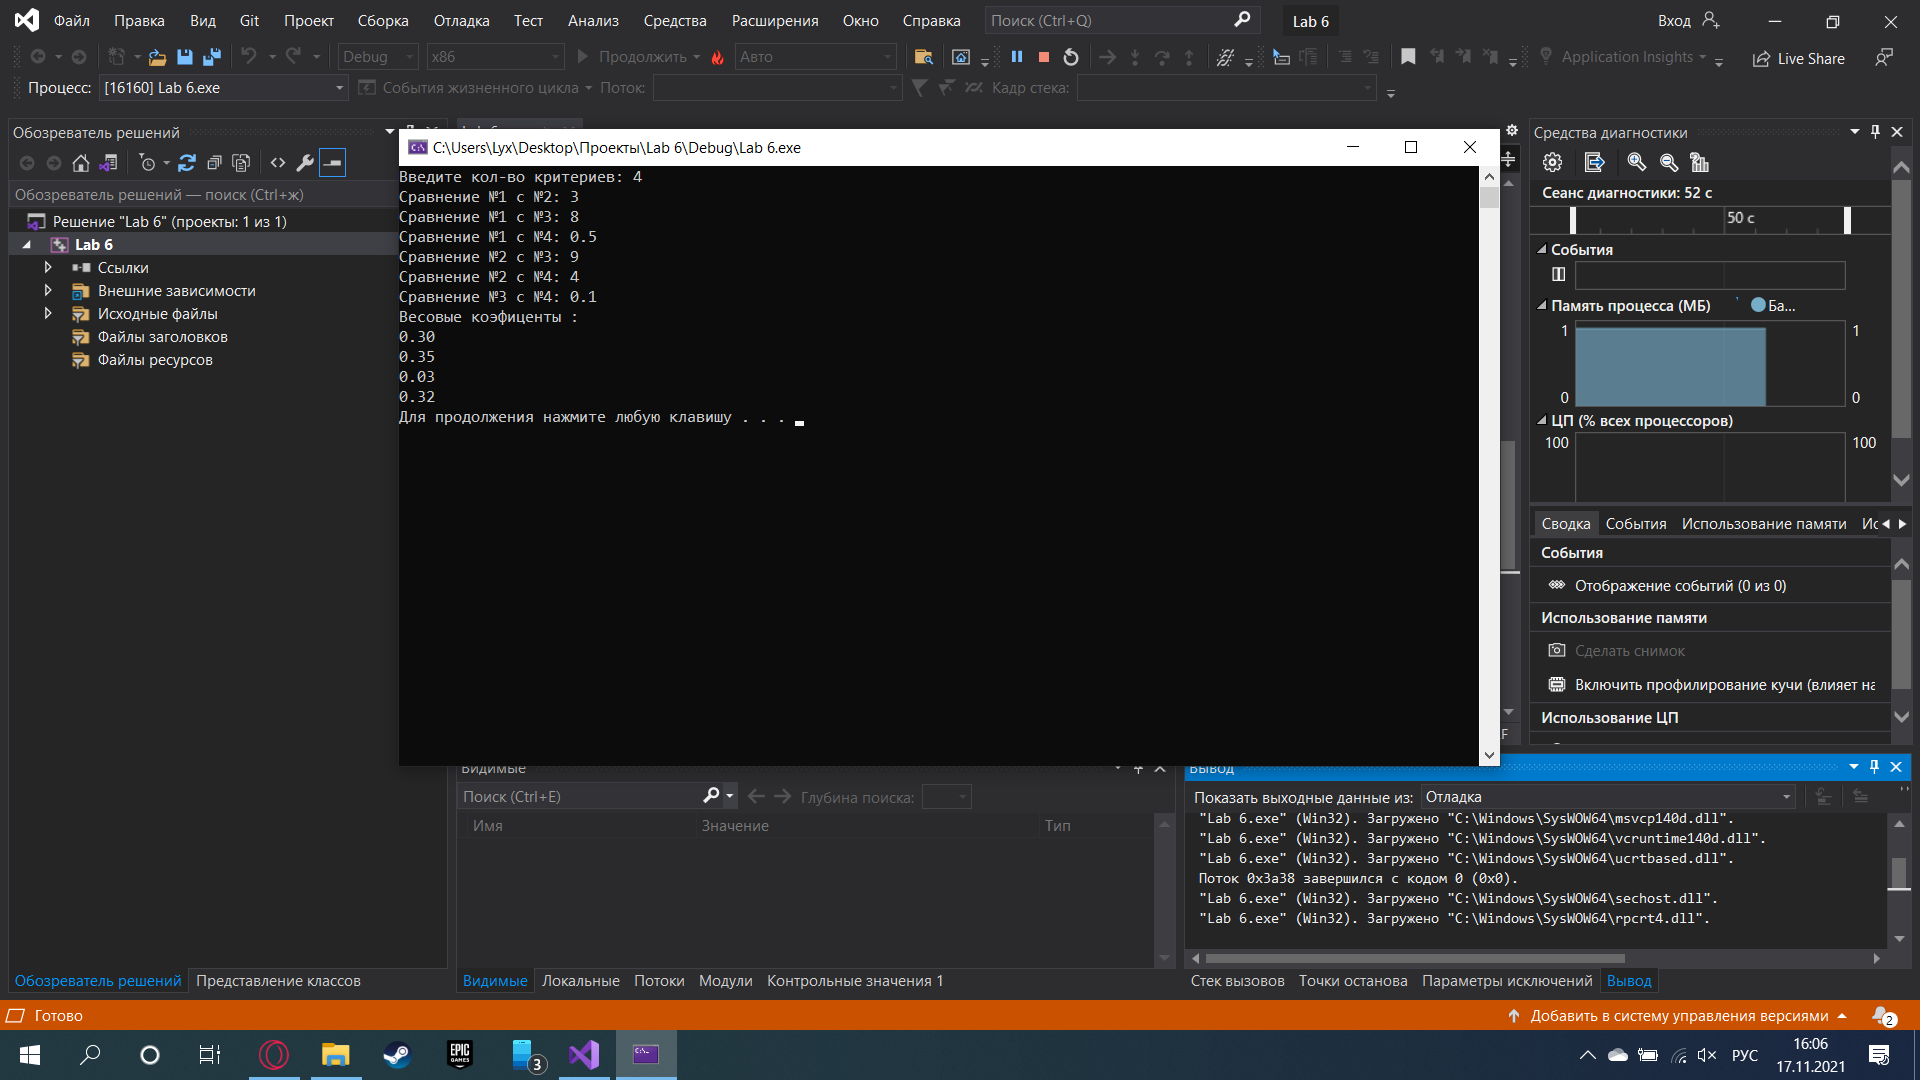The width and height of the screenshot is (1920, 1080).
Task: Open the Steam taskbar icon
Action: pyautogui.click(x=397, y=1055)
